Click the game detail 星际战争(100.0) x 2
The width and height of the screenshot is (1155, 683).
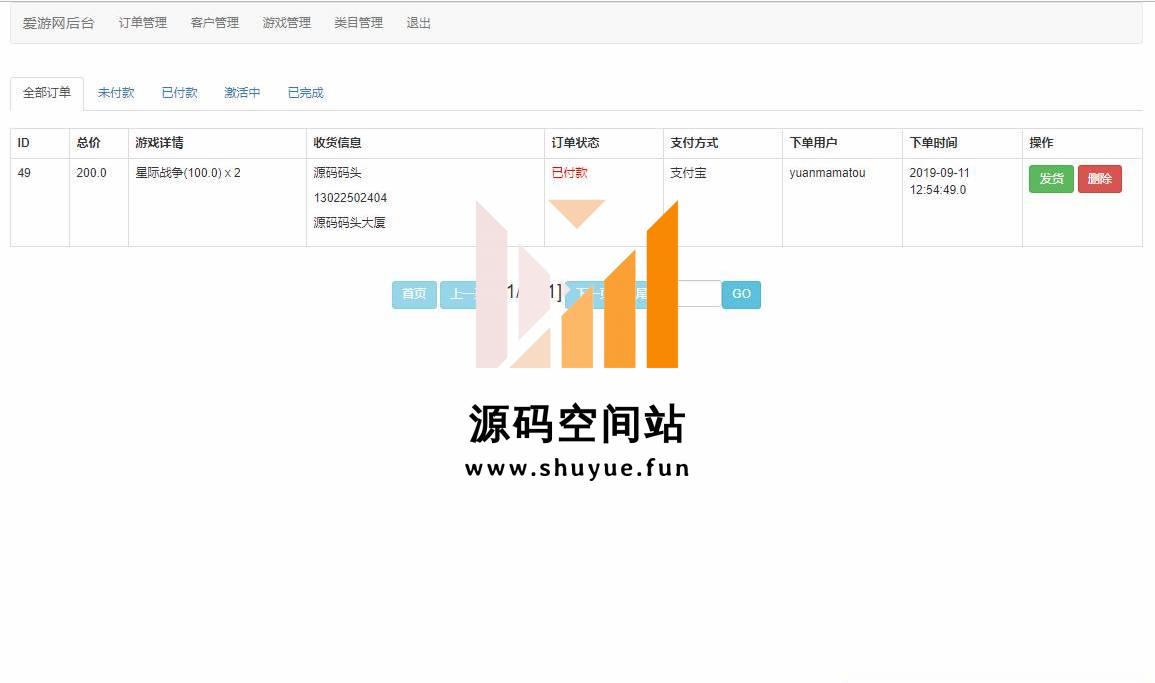tap(188, 173)
